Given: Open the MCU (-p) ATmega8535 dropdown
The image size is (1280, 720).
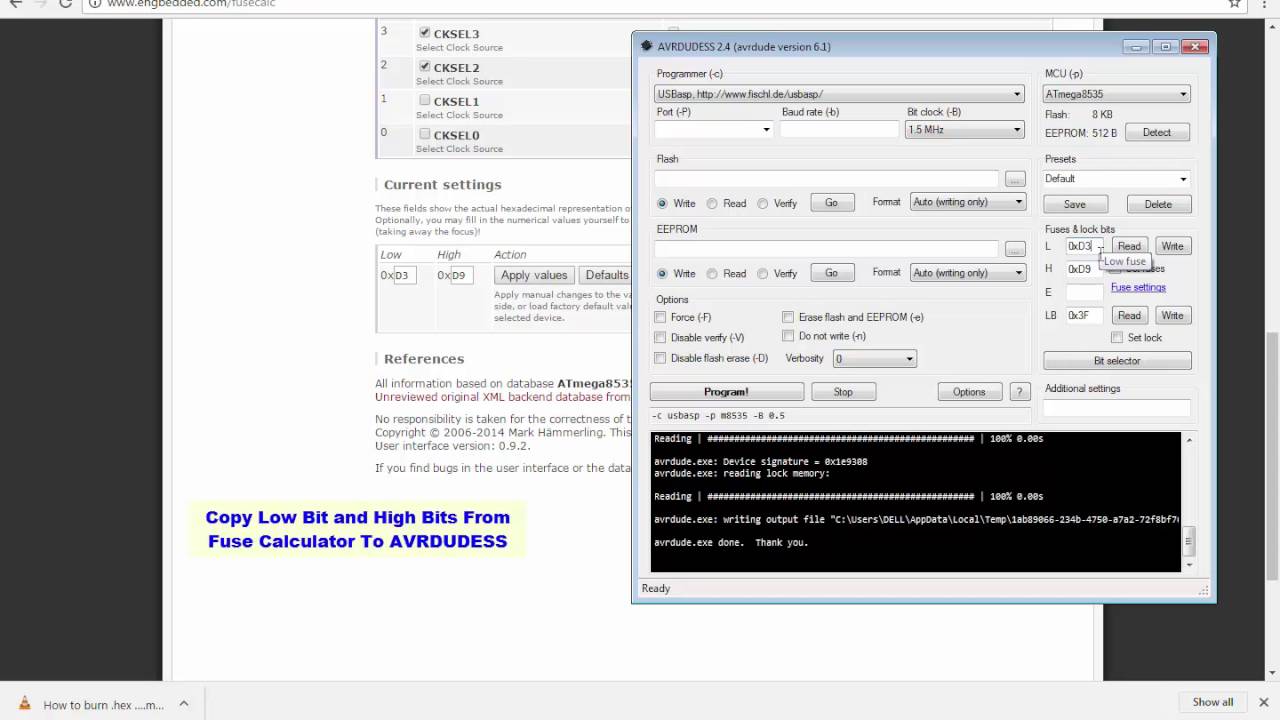Looking at the screenshot, I should click(x=1116, y=94).
